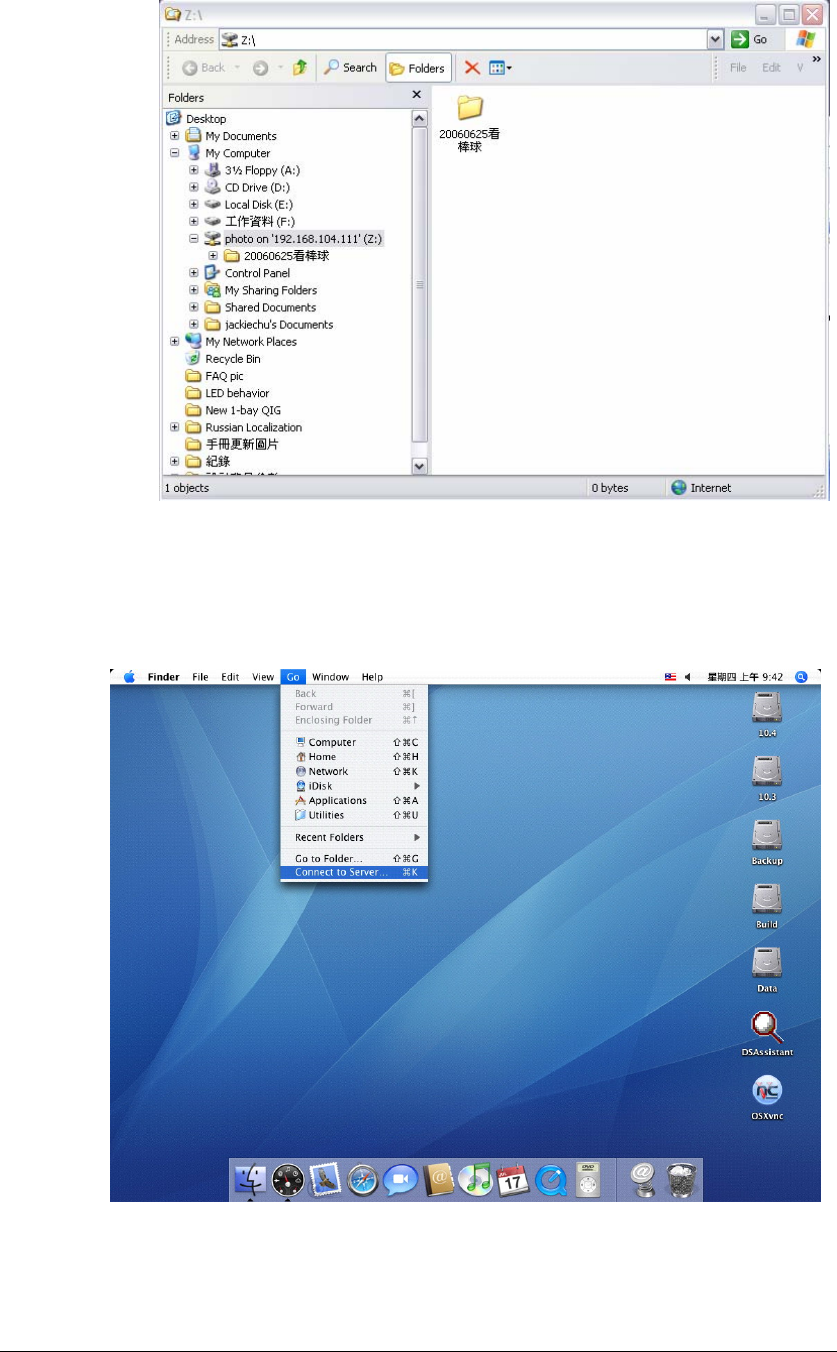Open the Window menu in Mac menu bar

[330, 677]
